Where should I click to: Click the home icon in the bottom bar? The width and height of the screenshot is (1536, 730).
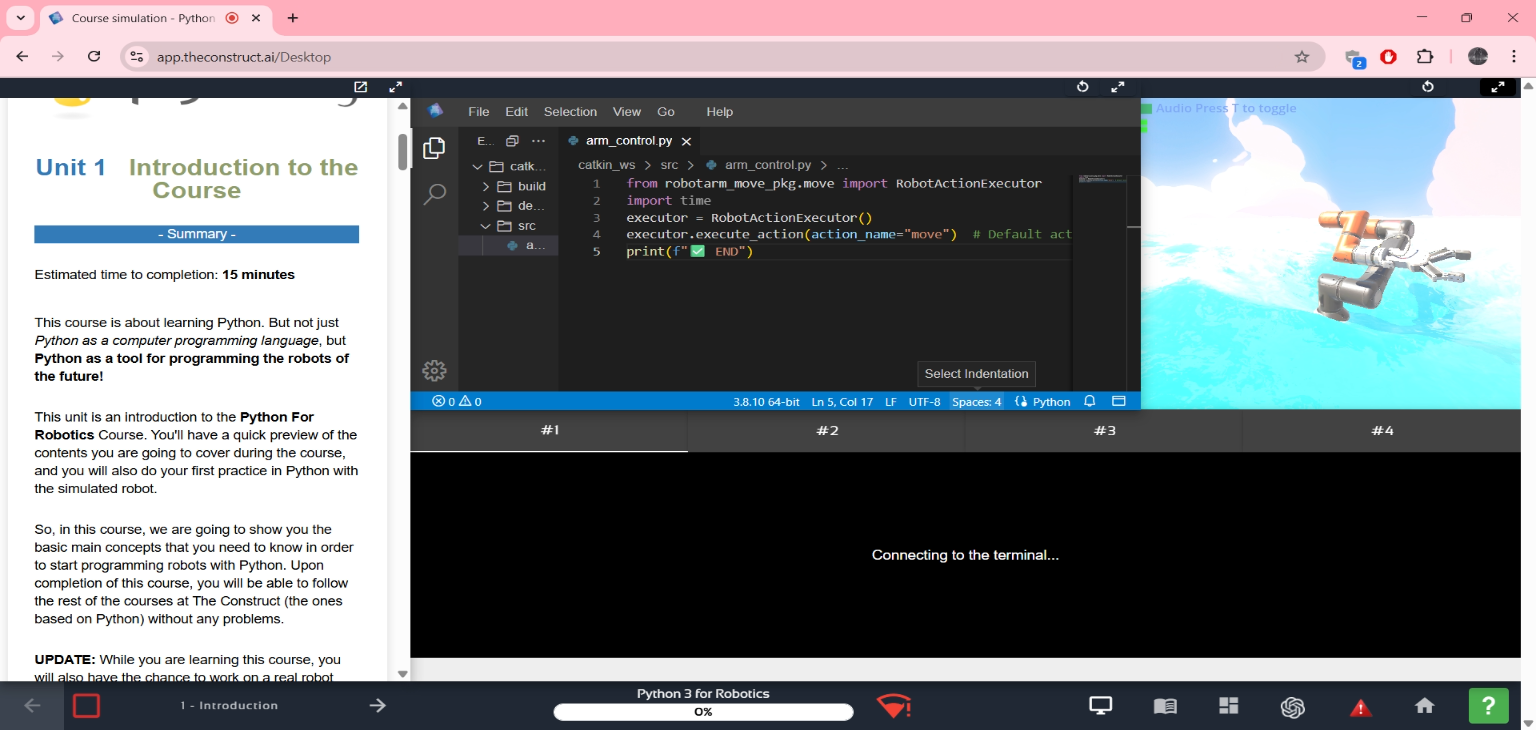pyautogui.click(x=1425, y=706)
